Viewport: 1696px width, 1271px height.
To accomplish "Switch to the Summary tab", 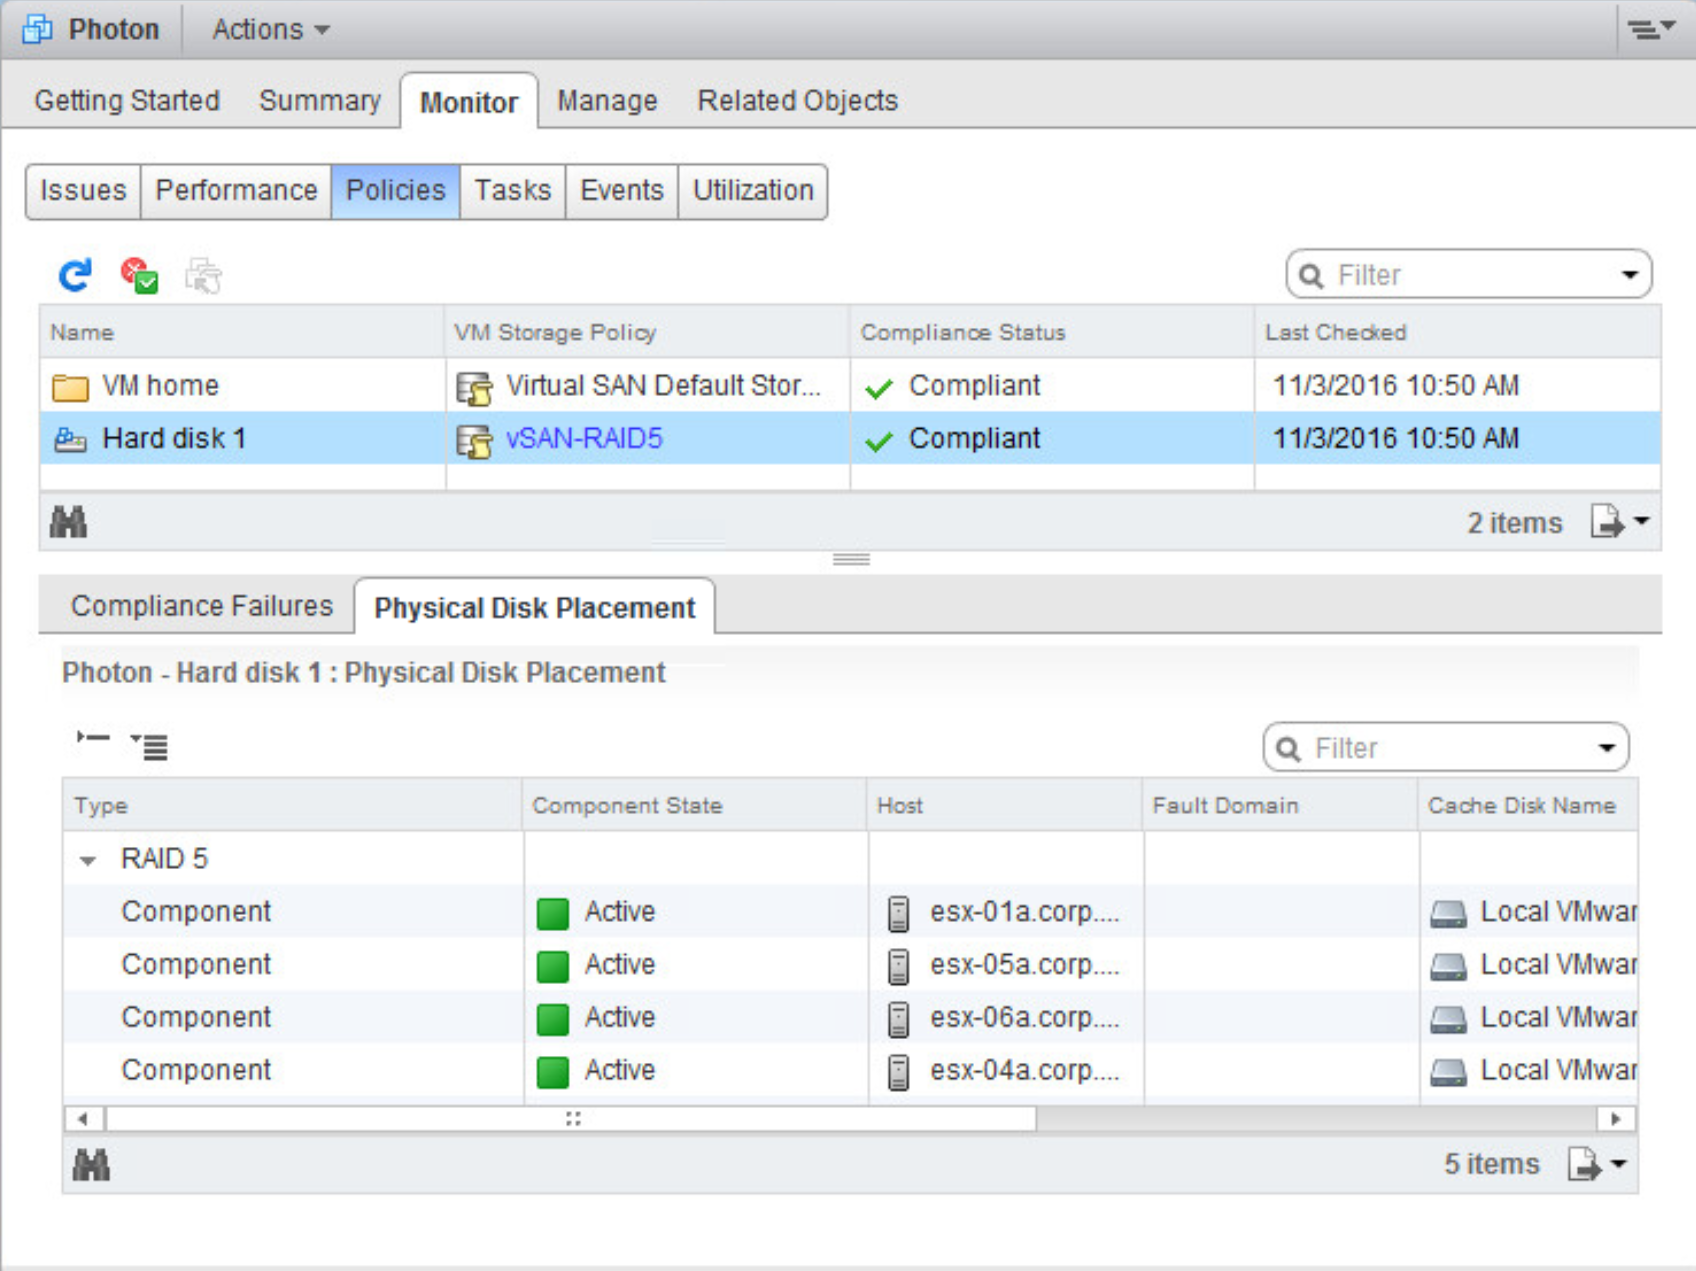I will click(319, 101).
